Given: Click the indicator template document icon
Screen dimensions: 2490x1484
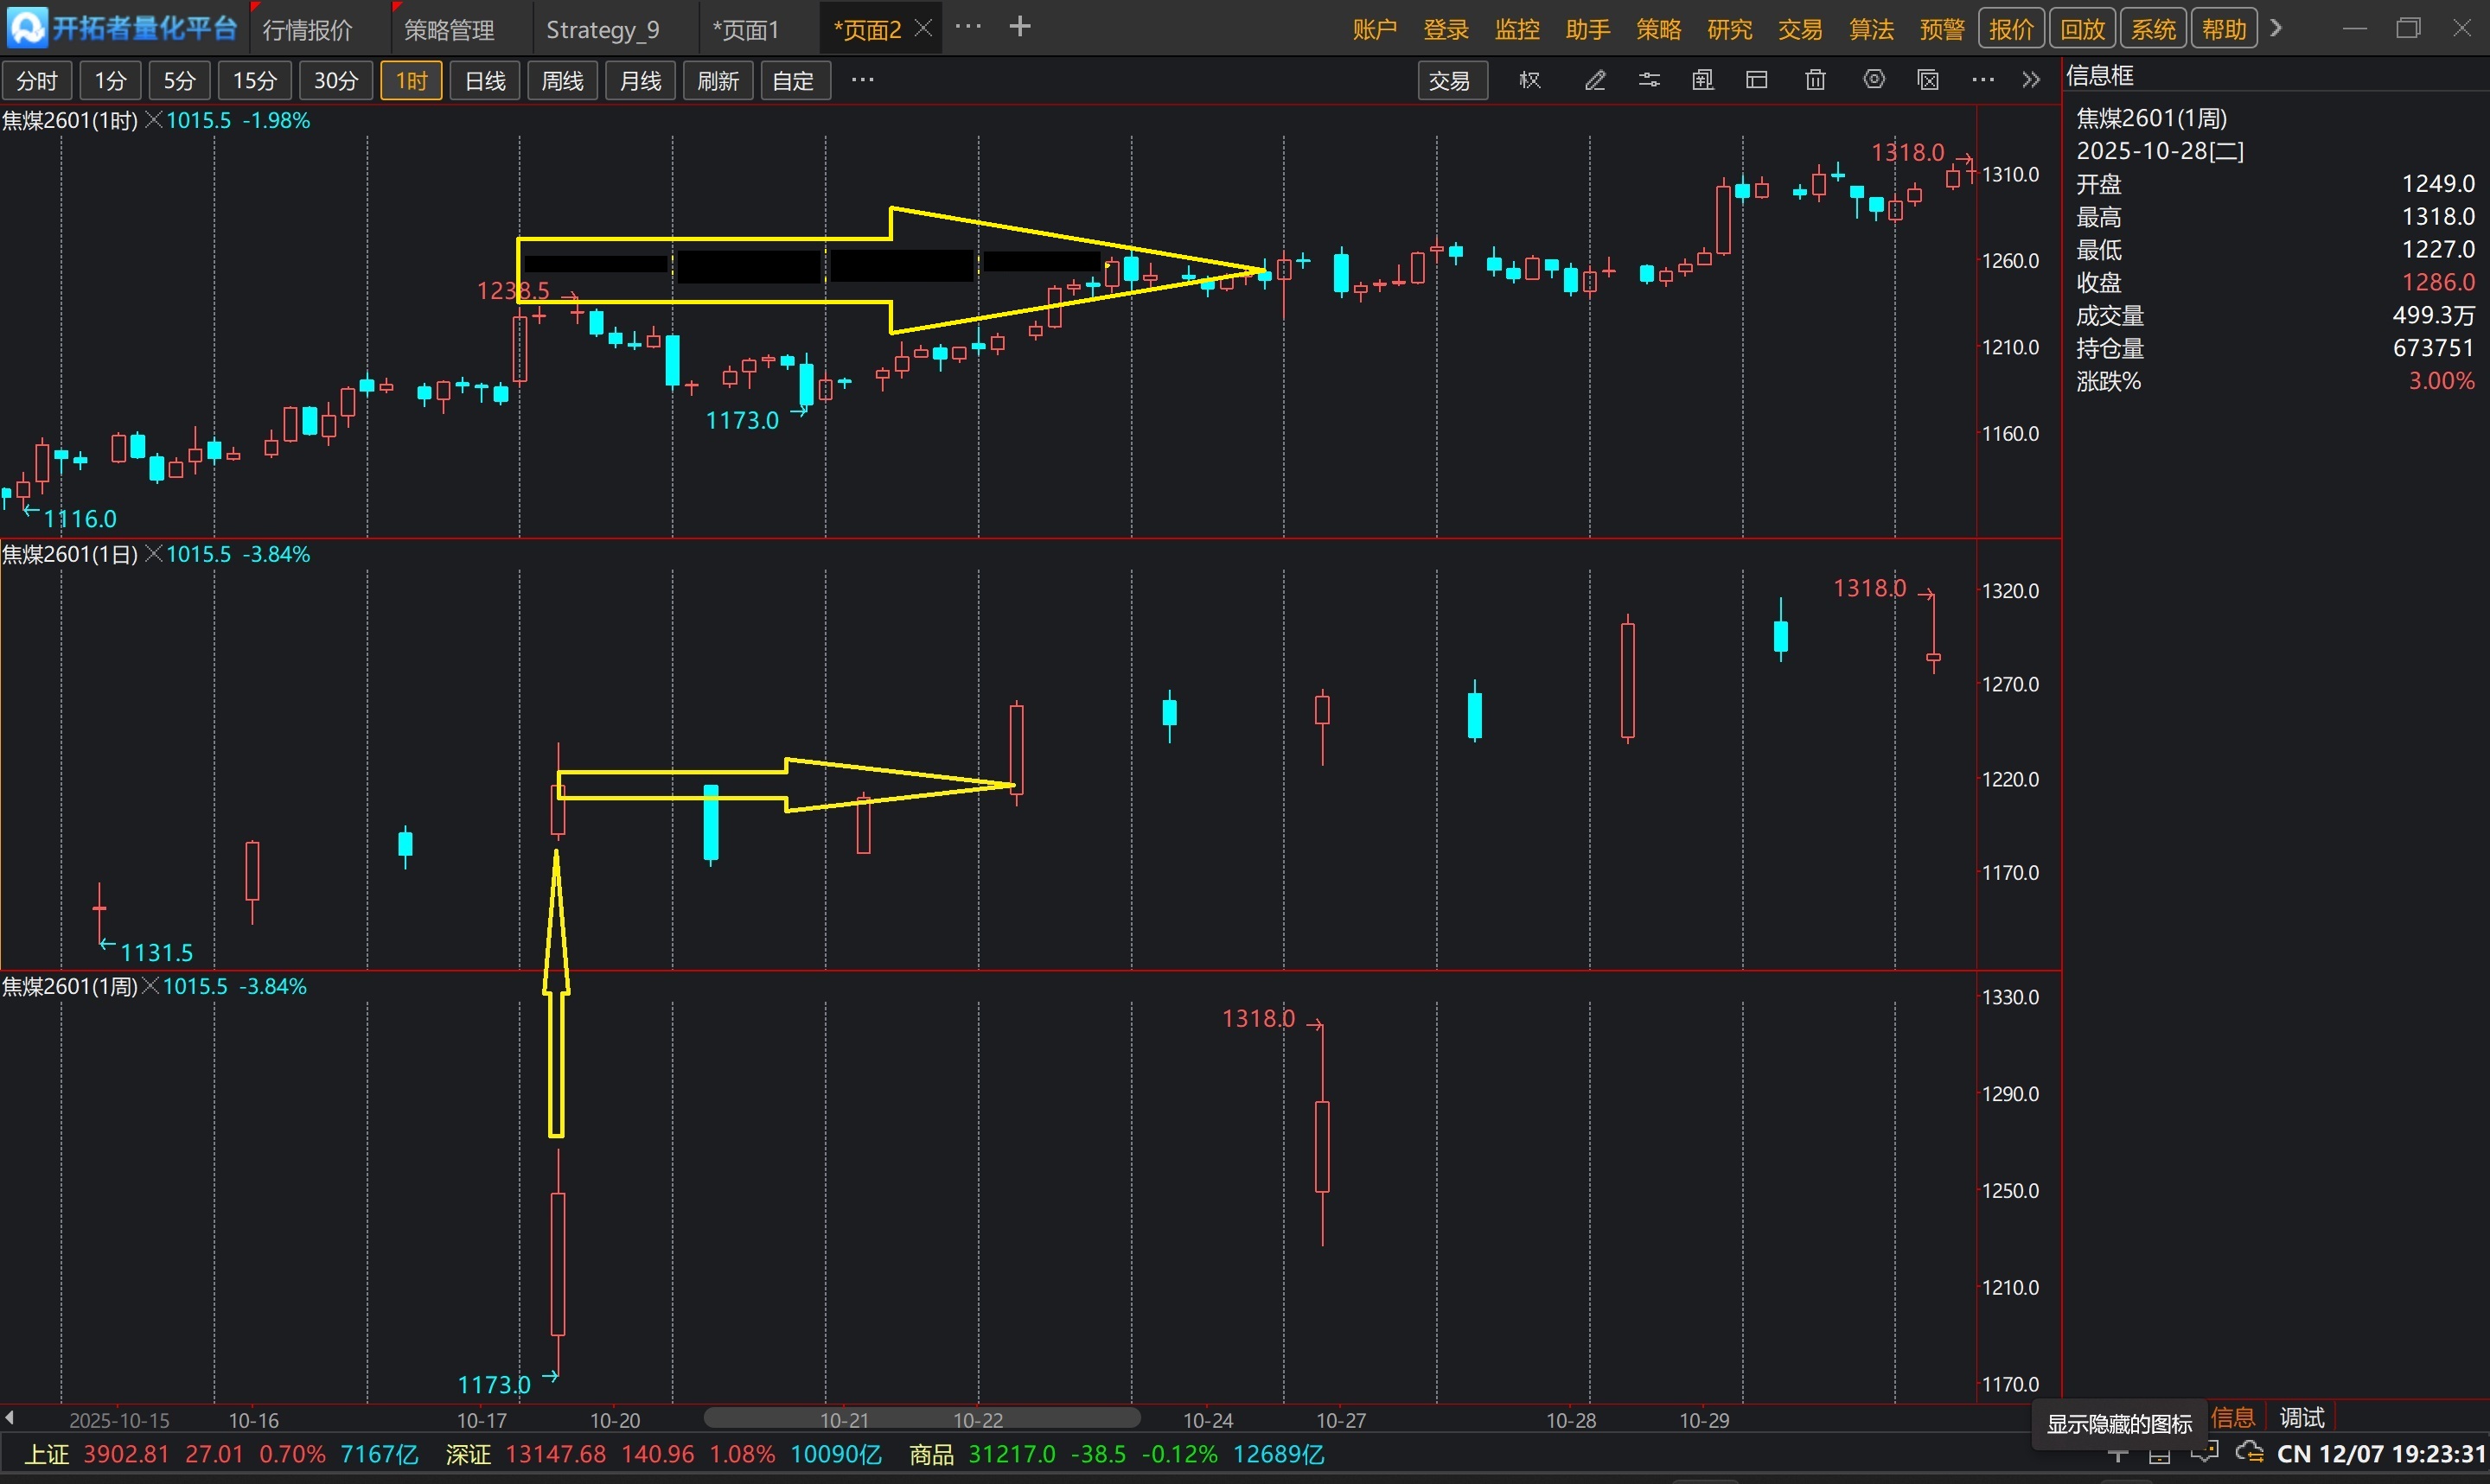Looking at the screenshot, I should point(1703,80).
